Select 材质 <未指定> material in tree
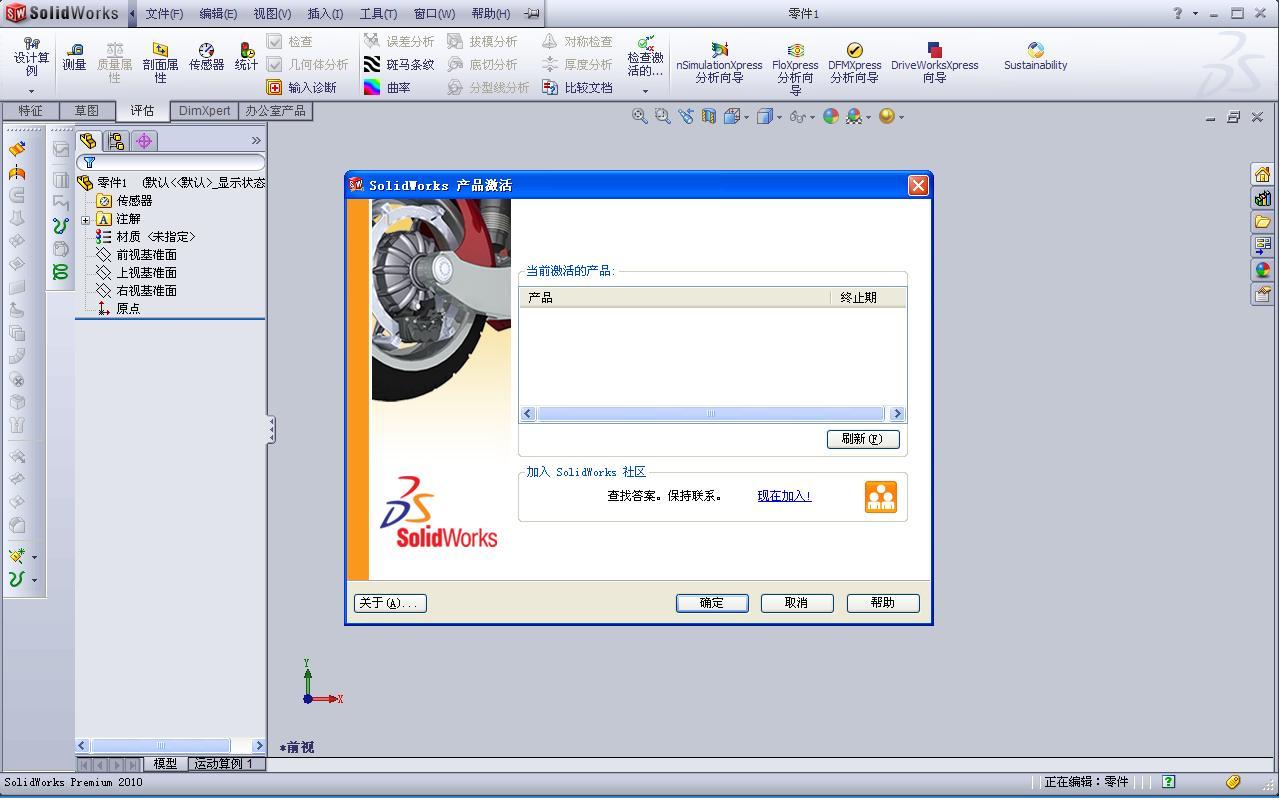Viewport: 1280px width, 800px height. (146, 237)
